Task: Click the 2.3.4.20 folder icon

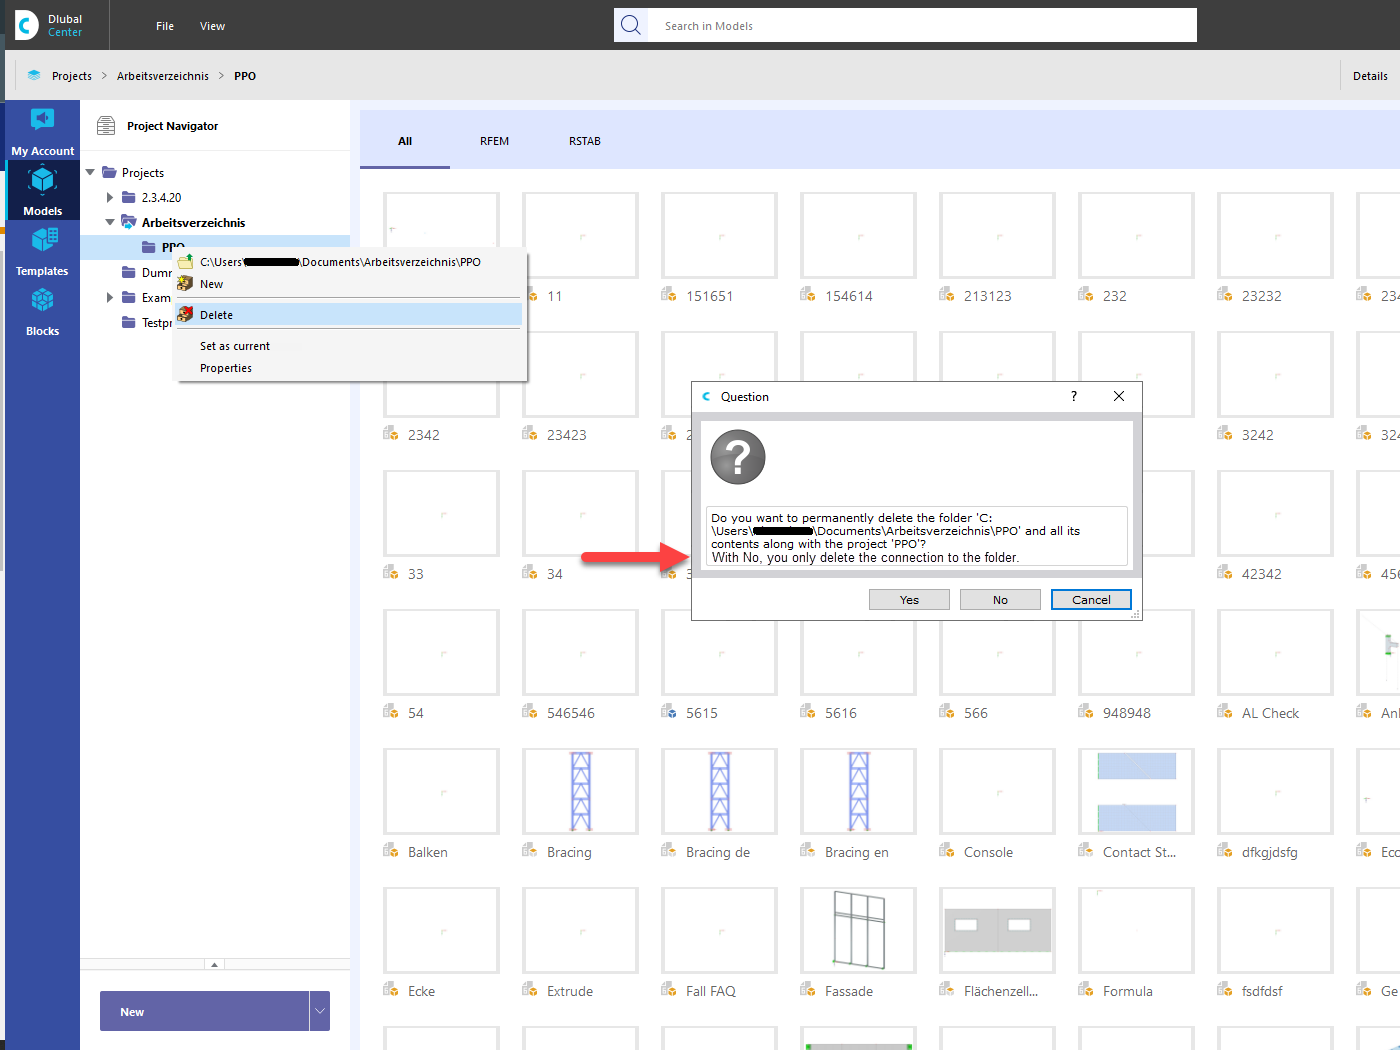Action: point(128,198)
